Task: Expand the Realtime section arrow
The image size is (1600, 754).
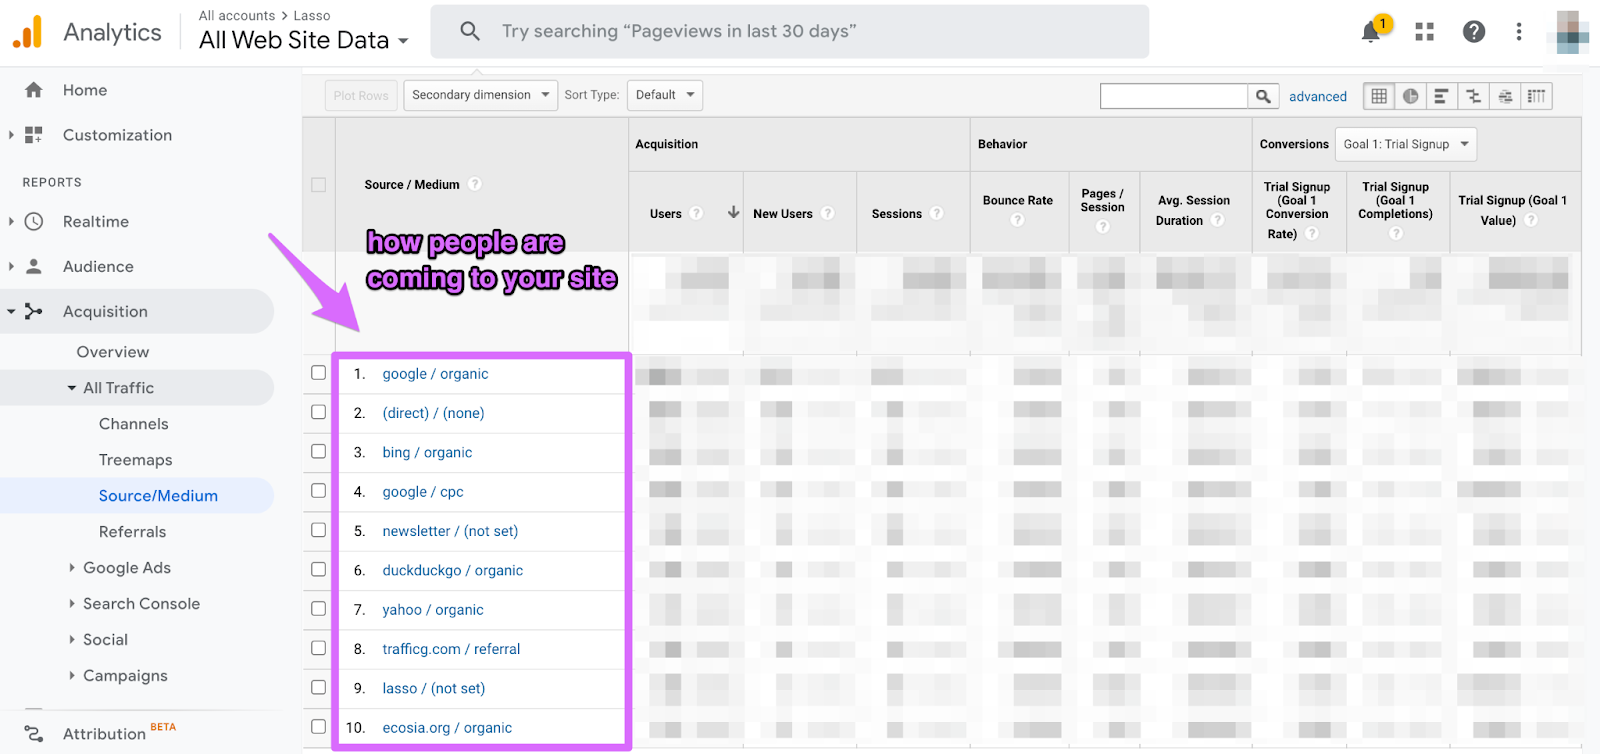Action: tap(11, 222)
